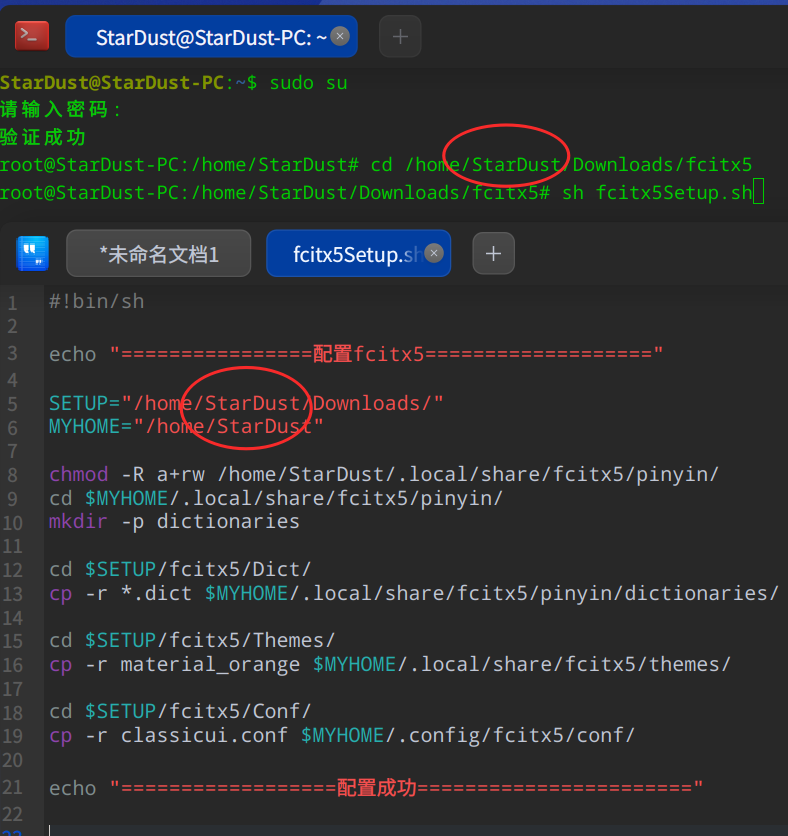
Task: Click the chmod -R a+rw line
Action: [x=383, y=474]
